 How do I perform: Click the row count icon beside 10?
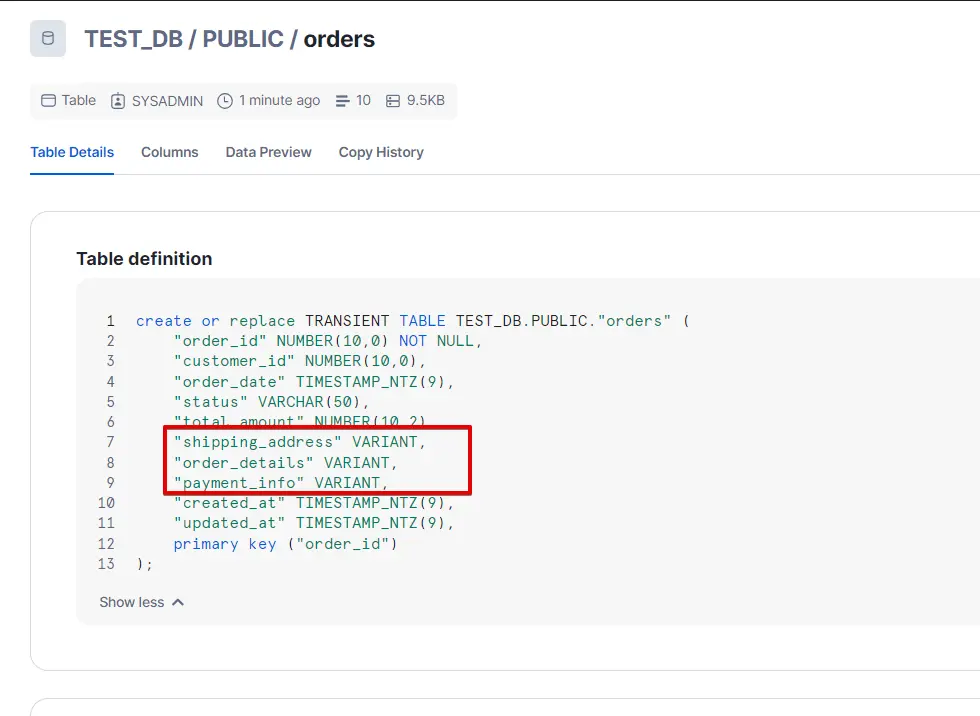[x=342, y=101]
